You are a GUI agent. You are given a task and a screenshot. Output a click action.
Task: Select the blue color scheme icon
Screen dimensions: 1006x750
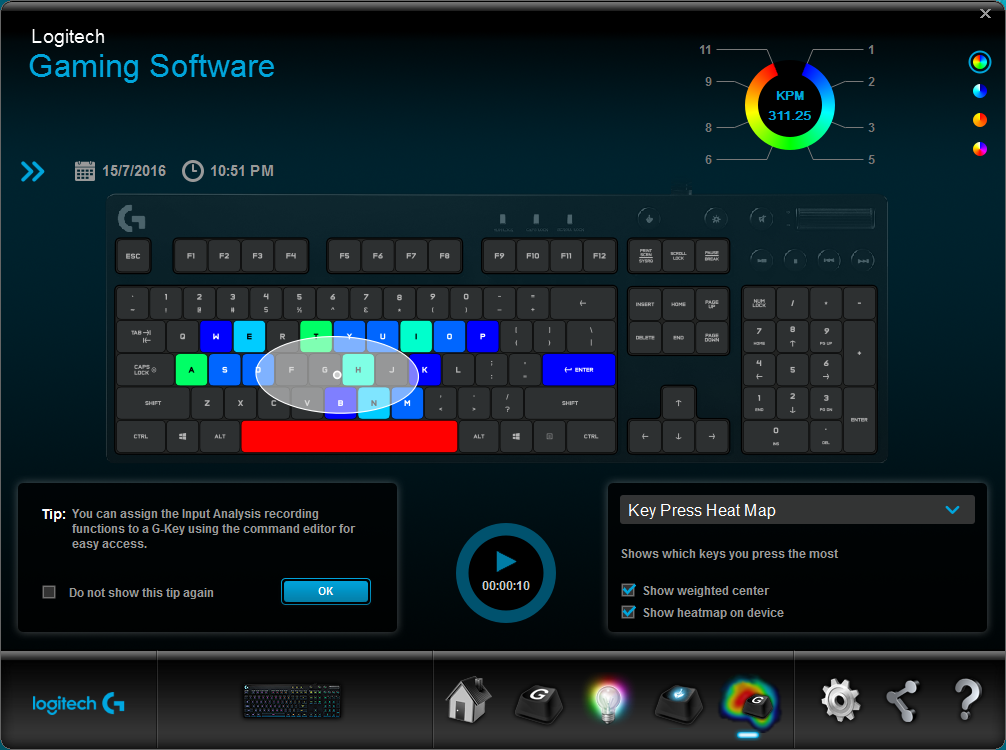(x=980, y=91)
